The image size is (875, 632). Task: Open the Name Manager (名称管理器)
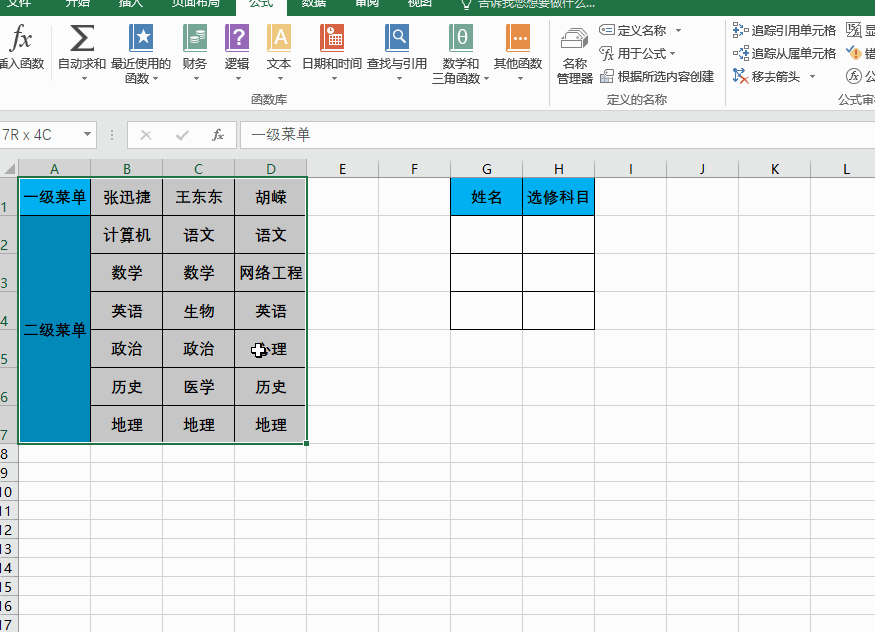575,56
